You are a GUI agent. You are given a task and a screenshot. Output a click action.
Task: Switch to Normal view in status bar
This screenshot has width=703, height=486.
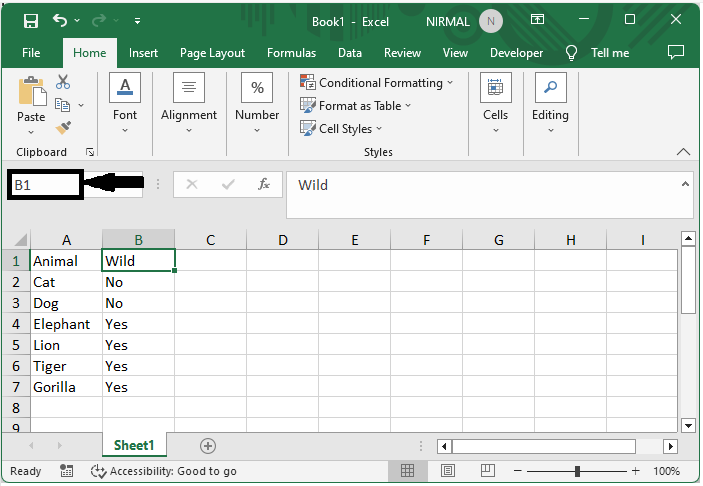click(x=408, y=471)
